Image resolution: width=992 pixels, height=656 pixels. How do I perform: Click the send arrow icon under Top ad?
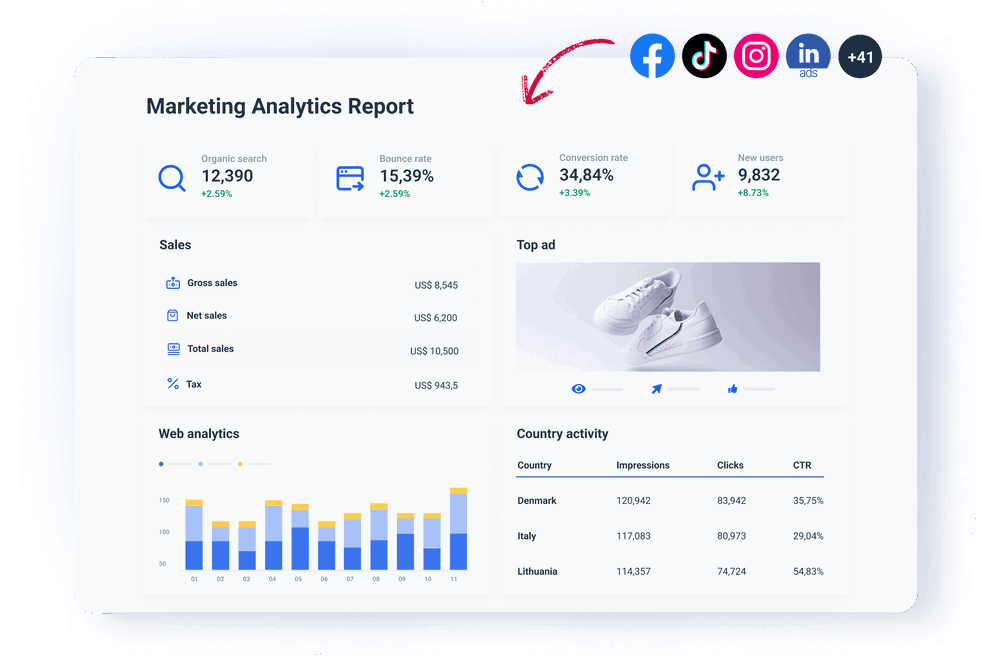[657, 388]
